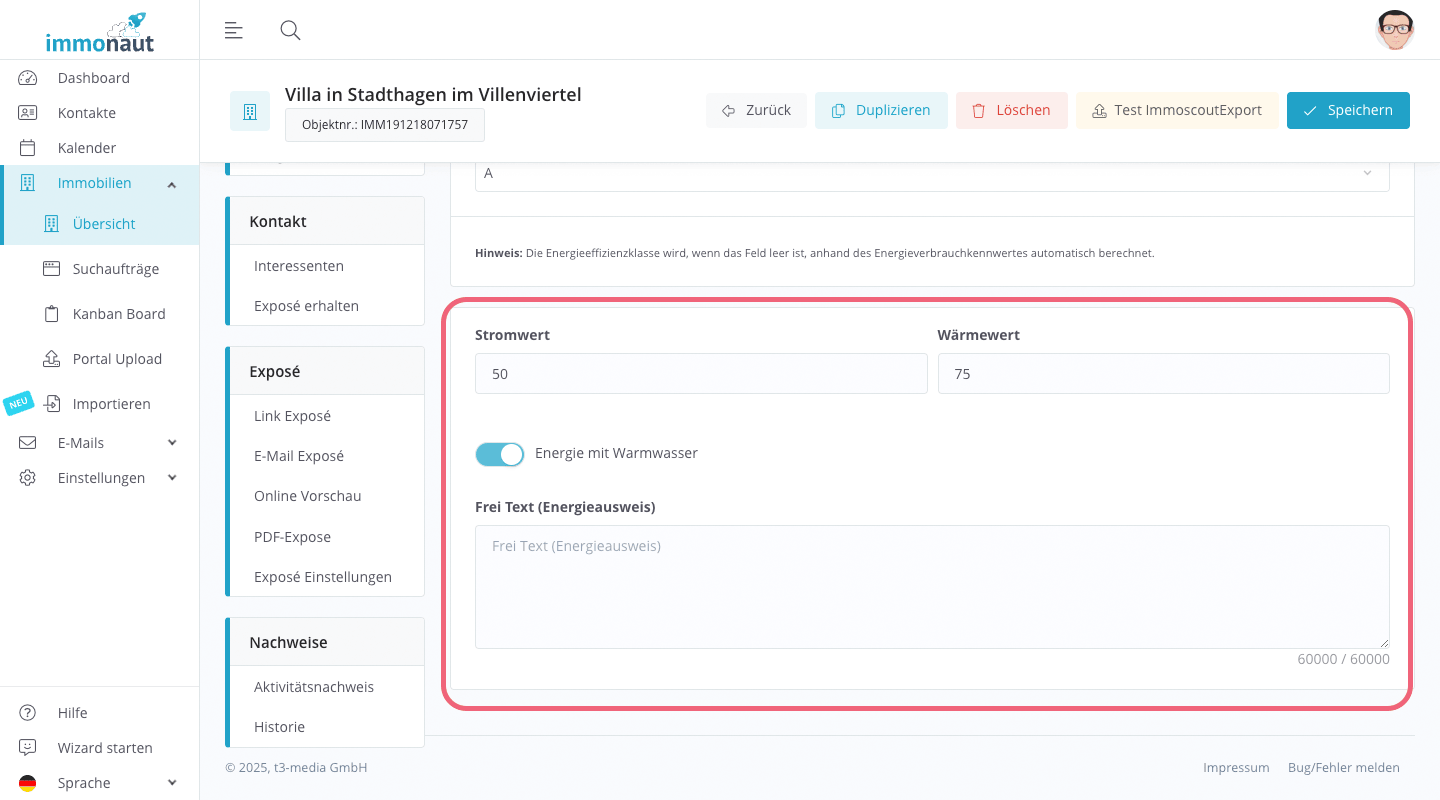Click the Portal Upload icon

[51, 359]
